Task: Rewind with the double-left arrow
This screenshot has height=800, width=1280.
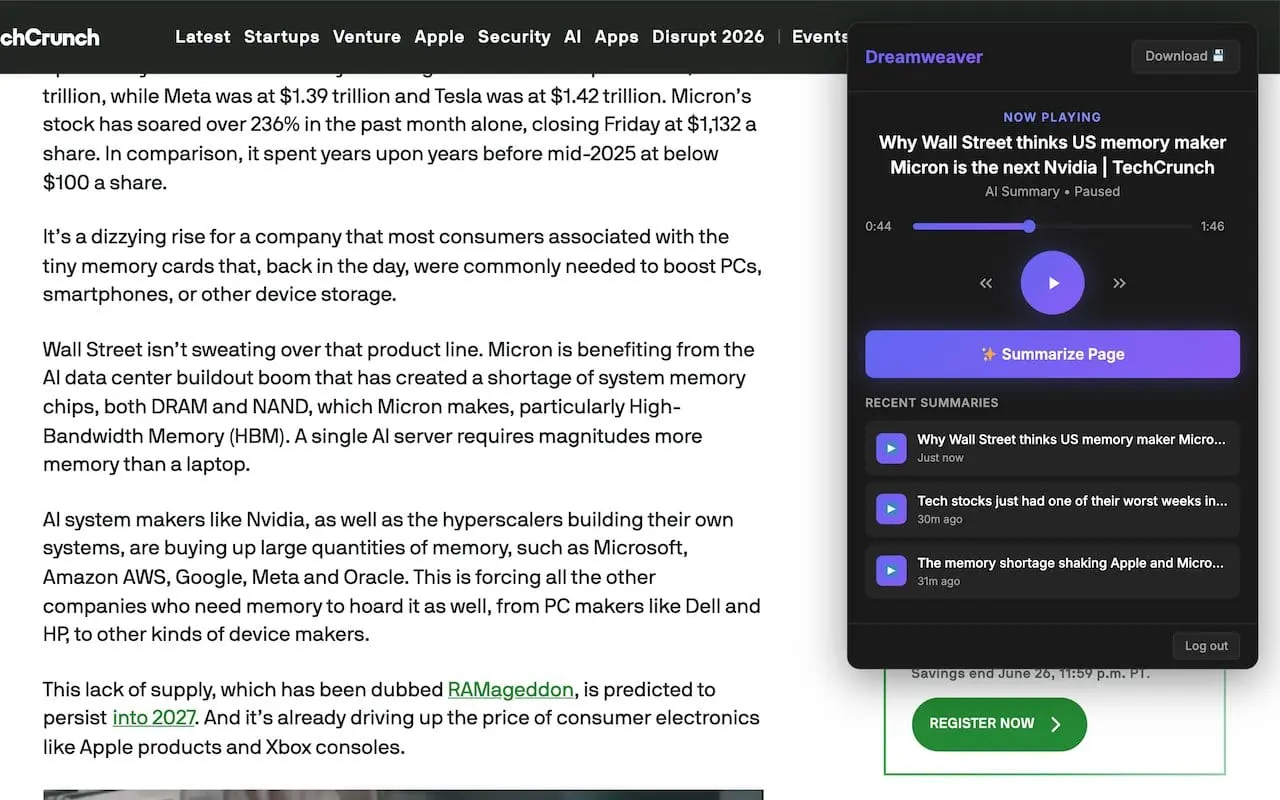Action: 986,283
